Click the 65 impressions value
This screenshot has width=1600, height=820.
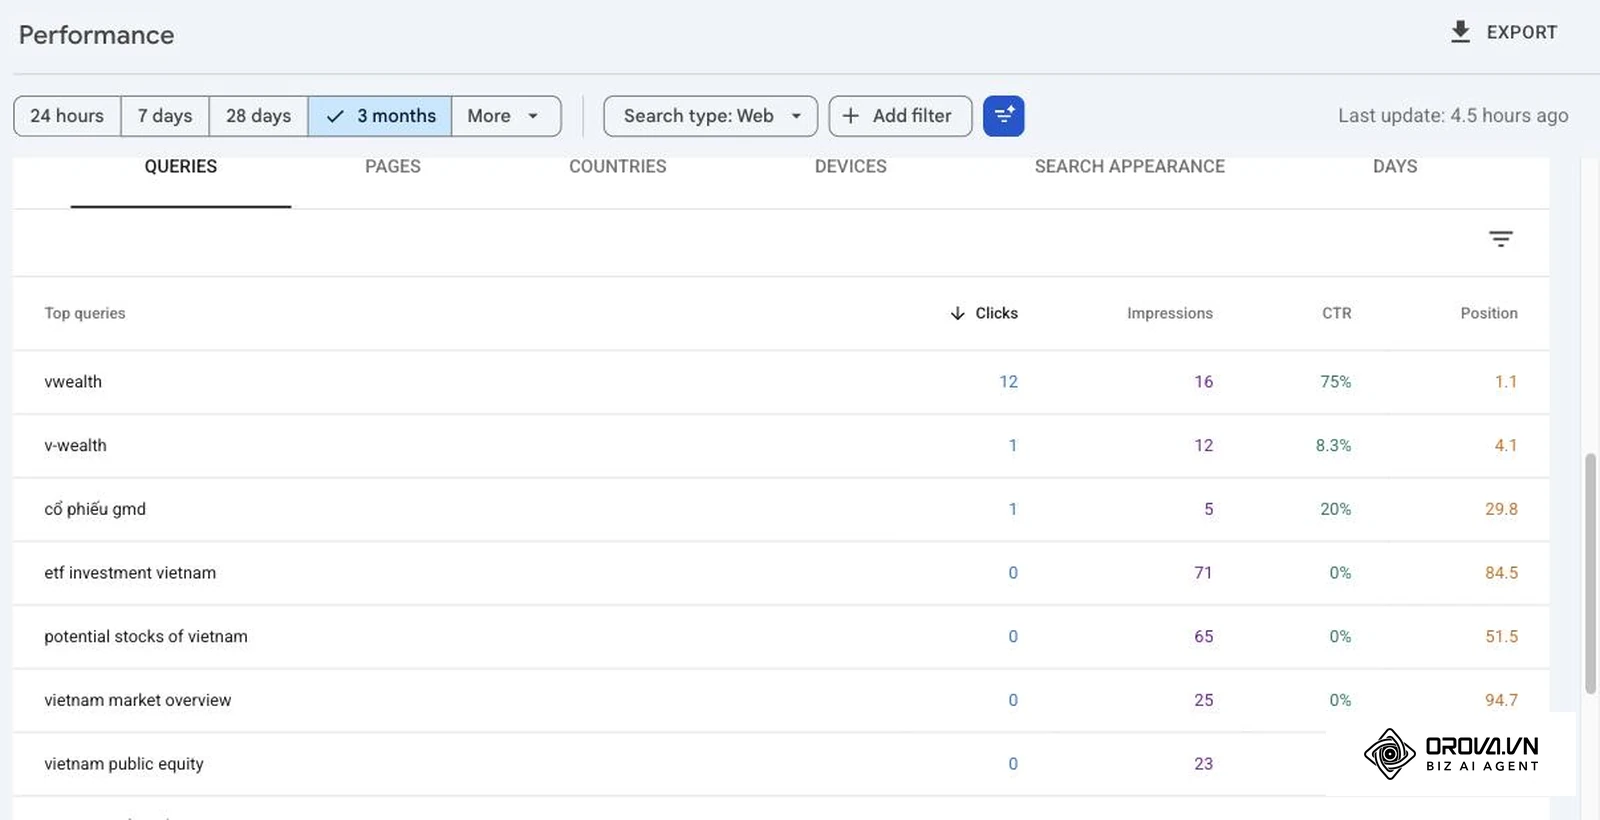pos(1204,637)
